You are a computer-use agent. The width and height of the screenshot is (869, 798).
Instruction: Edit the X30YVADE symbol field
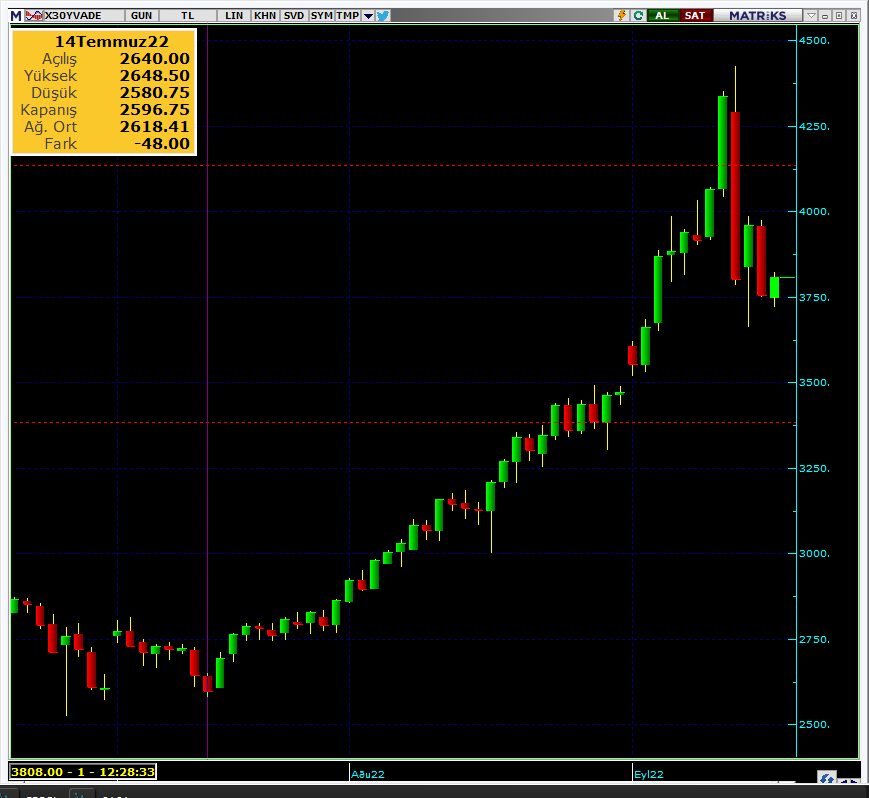(83, 16)
